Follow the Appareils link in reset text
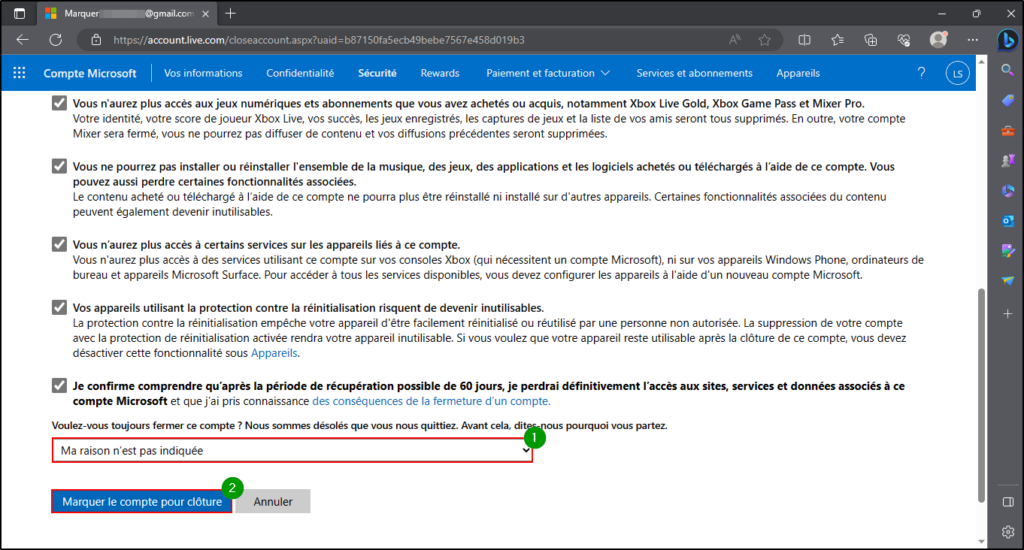The width and height of the screenshot is (1024, 550). [274, 353]
